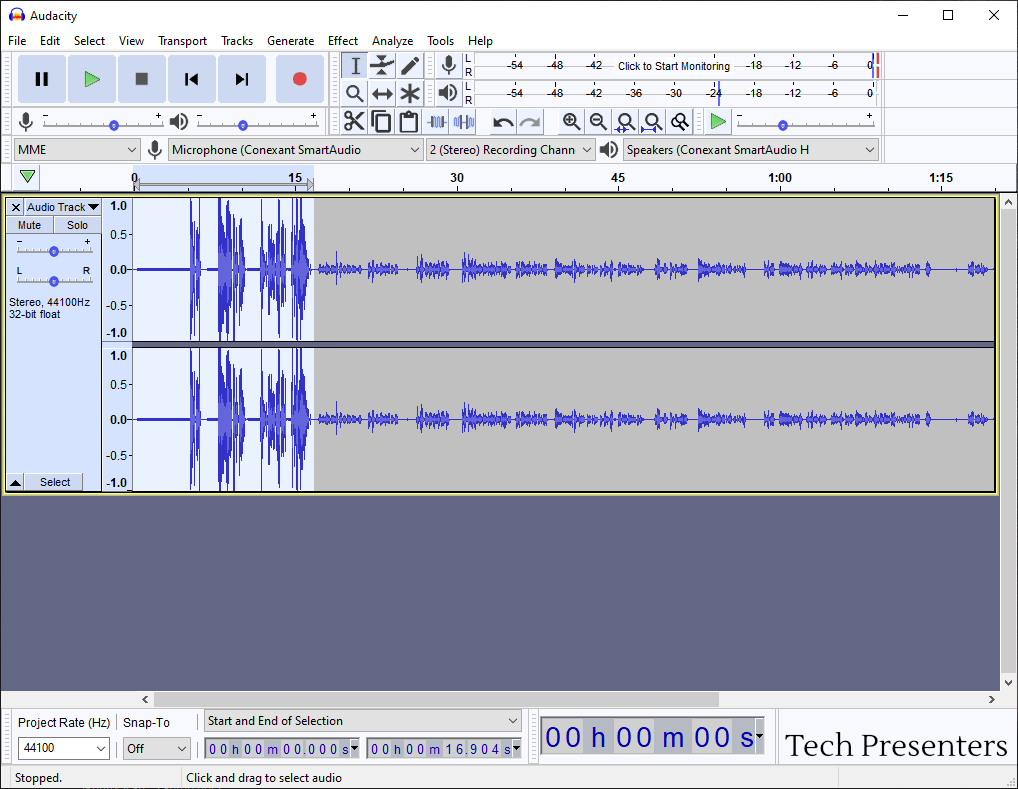Click the Zoom In icon

pos(571,121)
